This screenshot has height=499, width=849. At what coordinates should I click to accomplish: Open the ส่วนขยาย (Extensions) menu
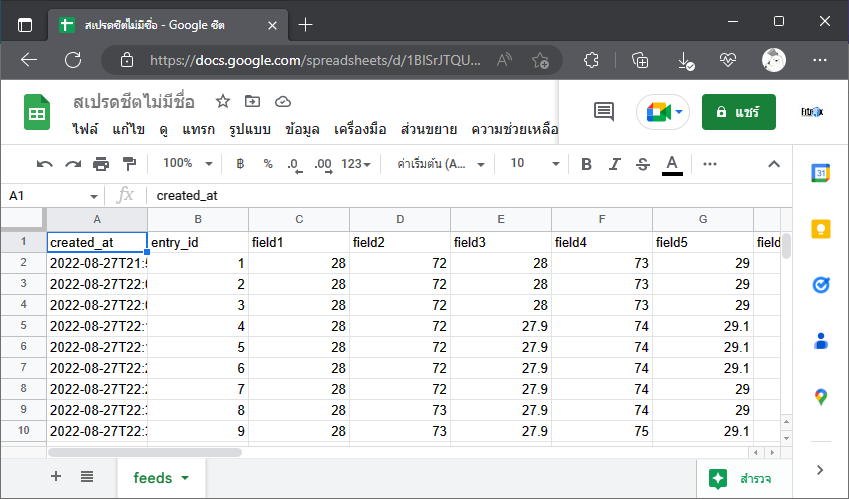[429, 129]
